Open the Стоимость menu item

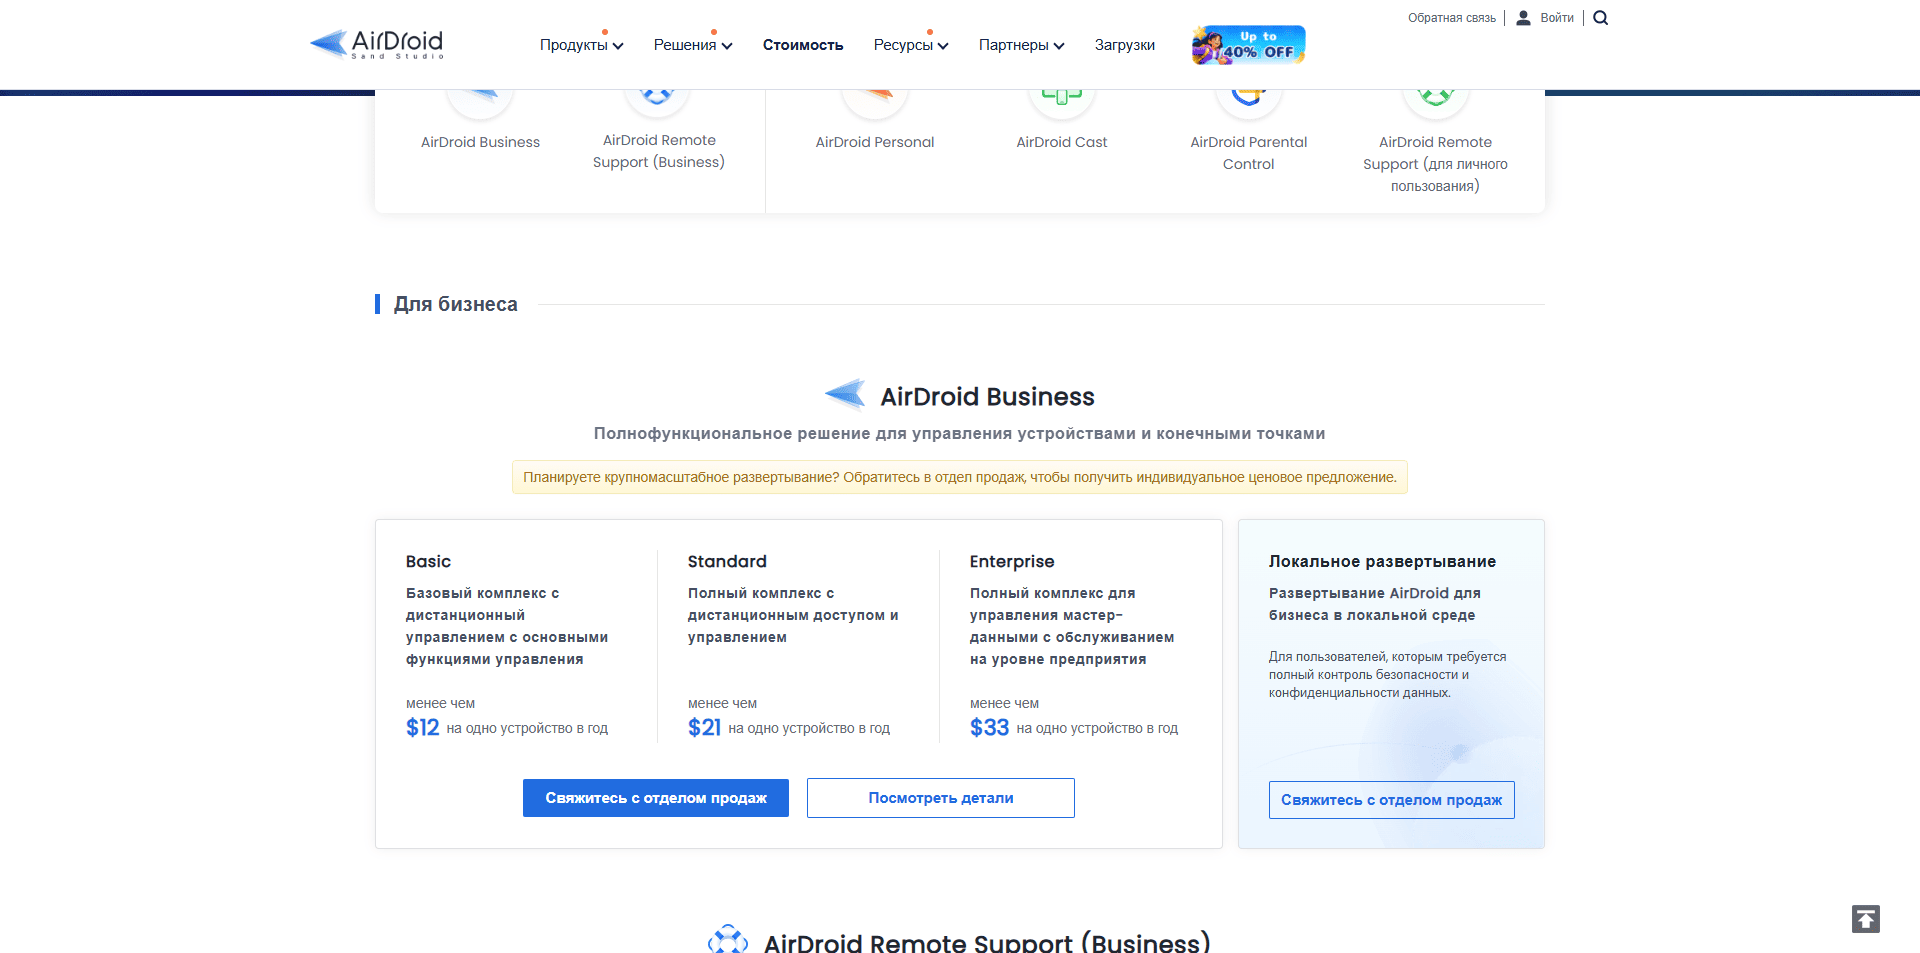[x=803, y=45]
